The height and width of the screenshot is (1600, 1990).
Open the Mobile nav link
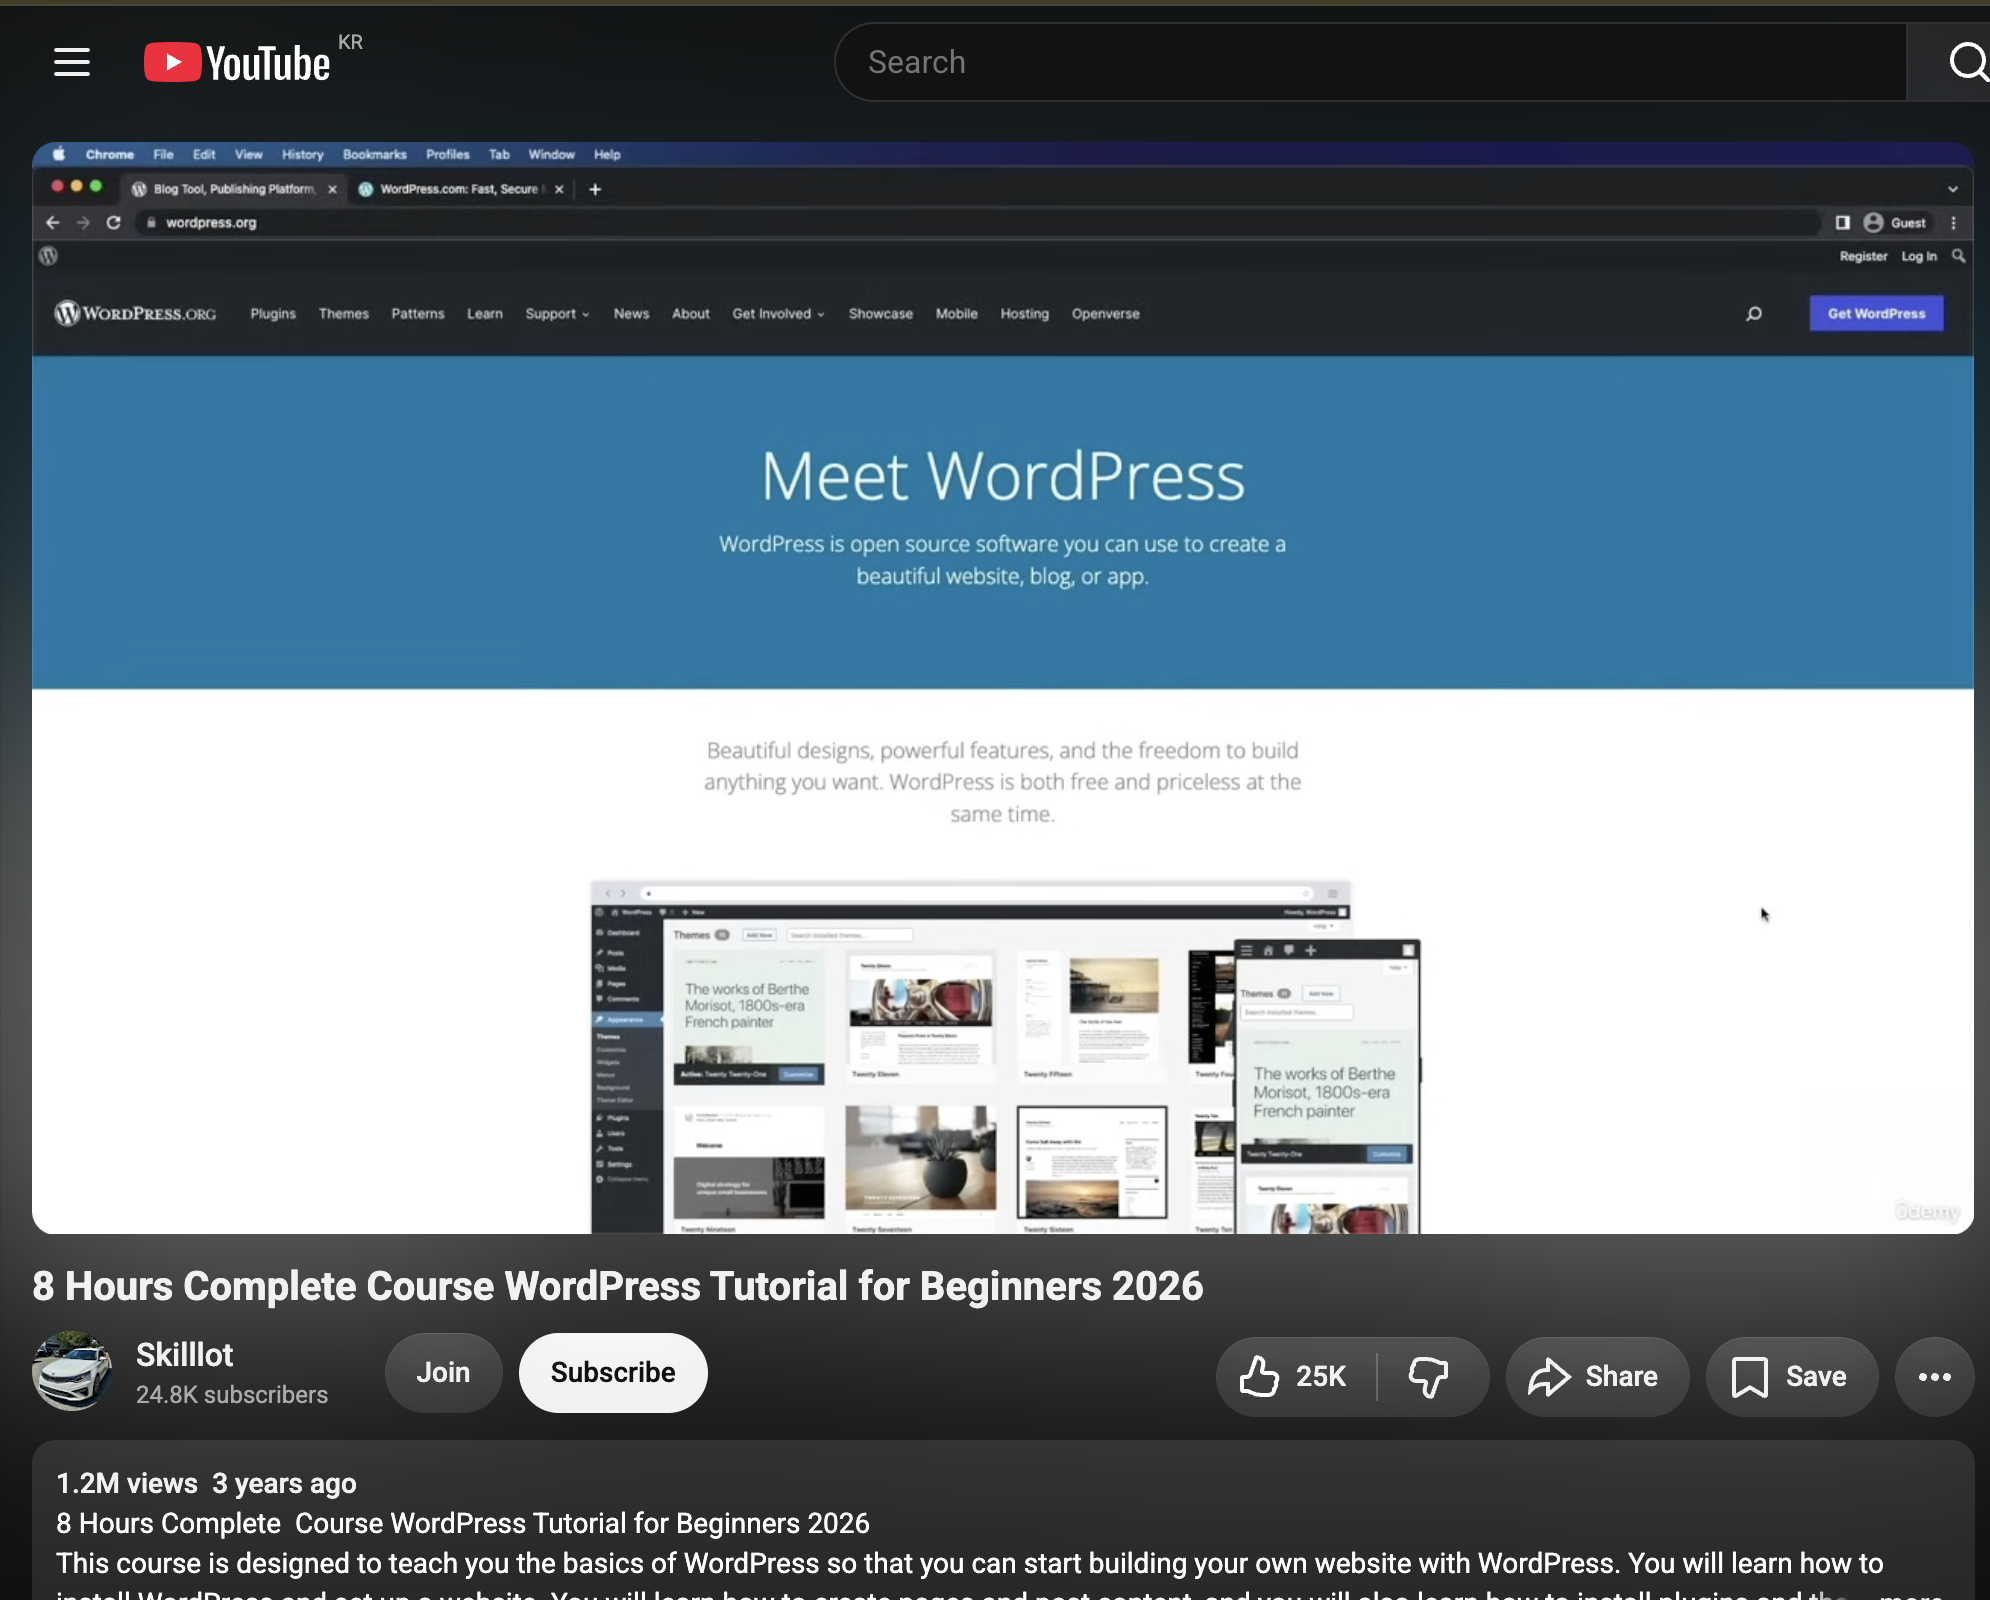point(956,313)
